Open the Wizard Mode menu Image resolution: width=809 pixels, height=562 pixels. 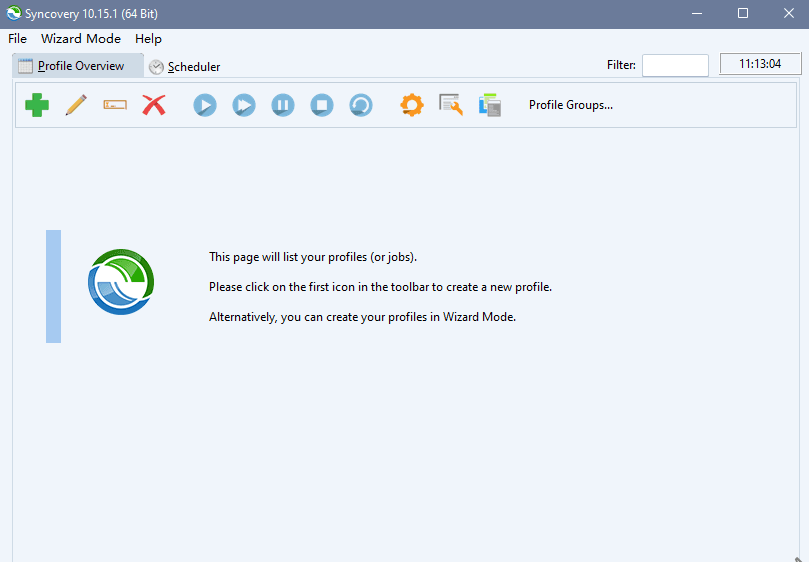pos(81,39)
